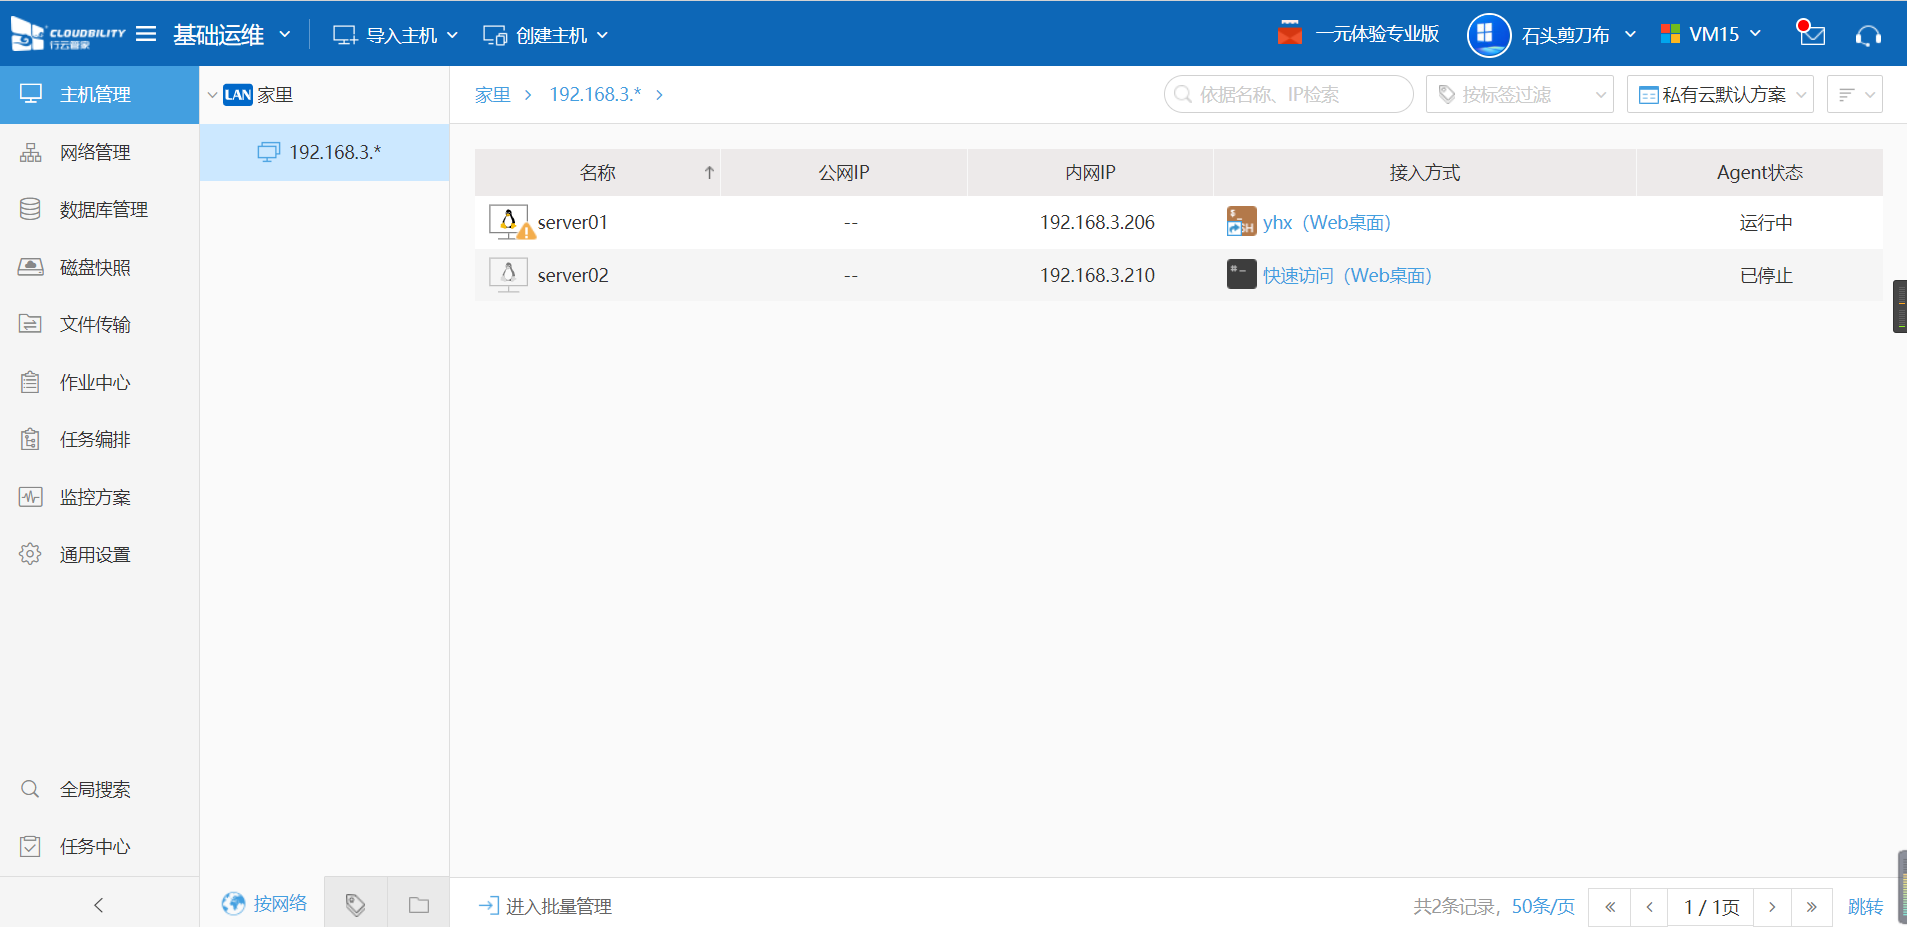Open the mail notifications icon
1907x927 pixels.
tap(1811, 34)
